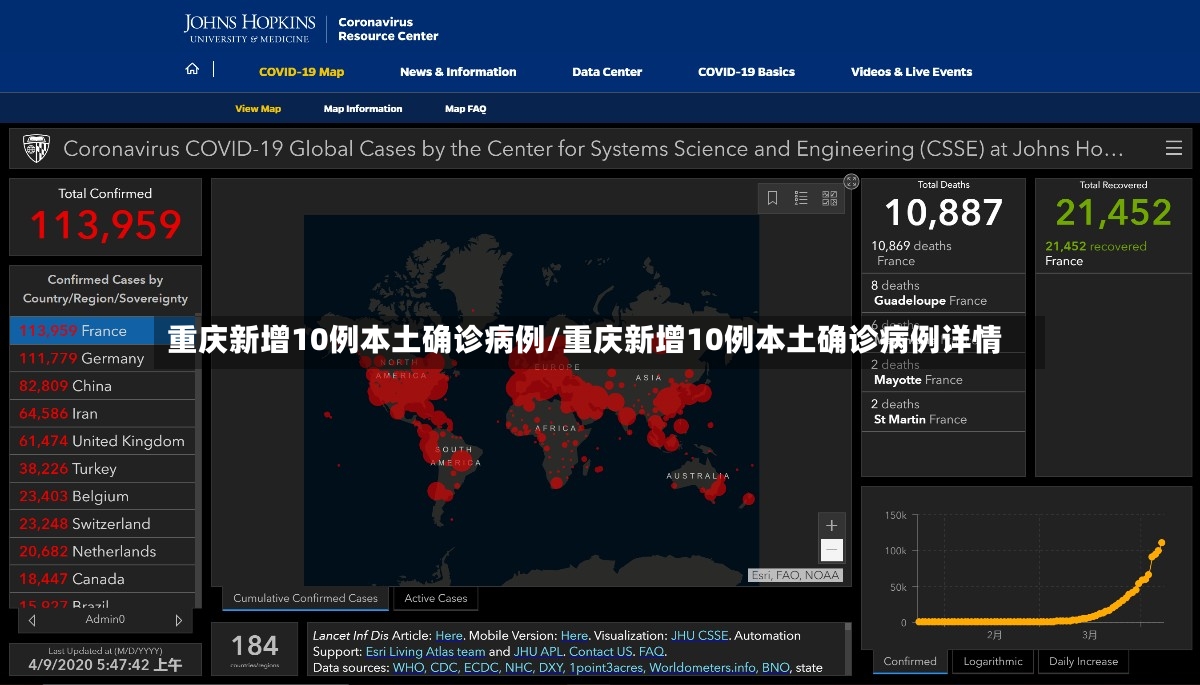Select Germany in confirmed cases list

102,358
